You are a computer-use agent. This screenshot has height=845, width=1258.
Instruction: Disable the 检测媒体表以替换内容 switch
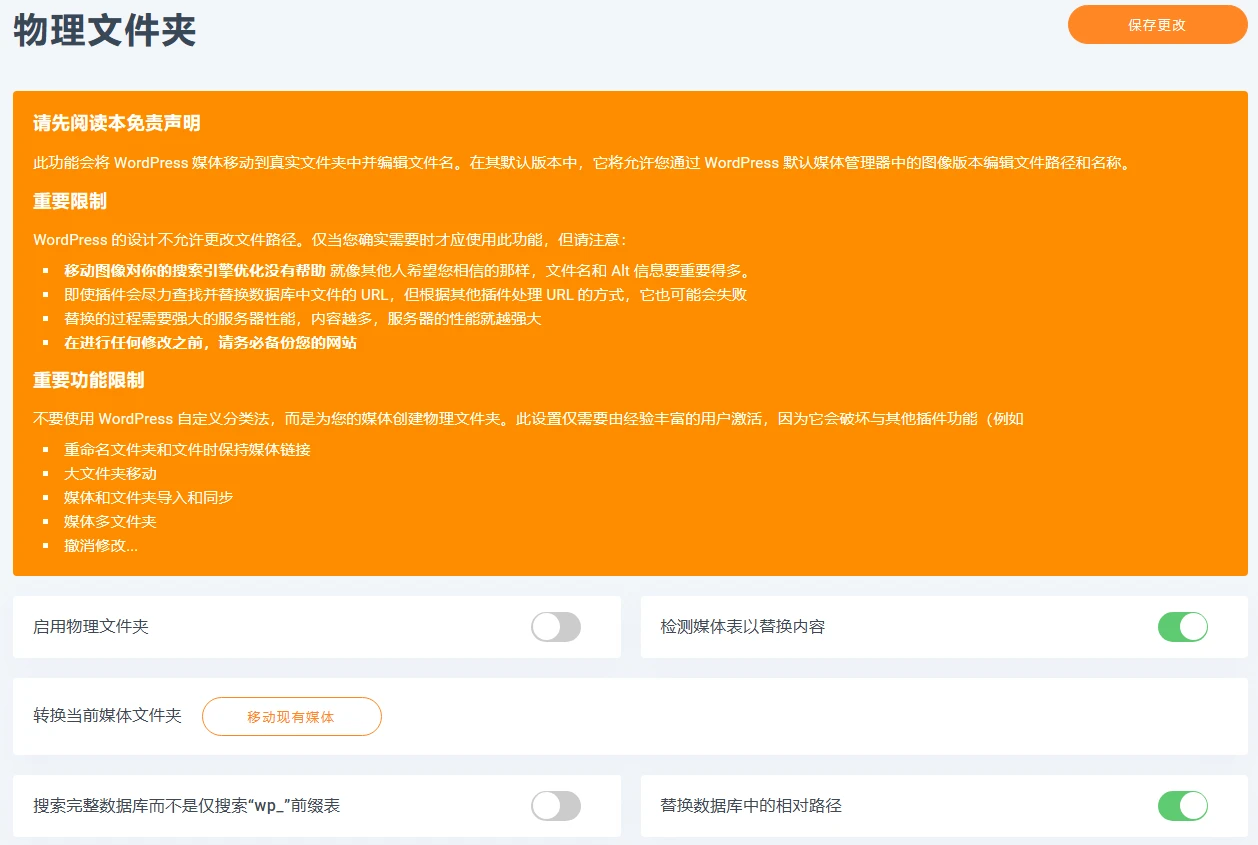tap(1183, 627)
